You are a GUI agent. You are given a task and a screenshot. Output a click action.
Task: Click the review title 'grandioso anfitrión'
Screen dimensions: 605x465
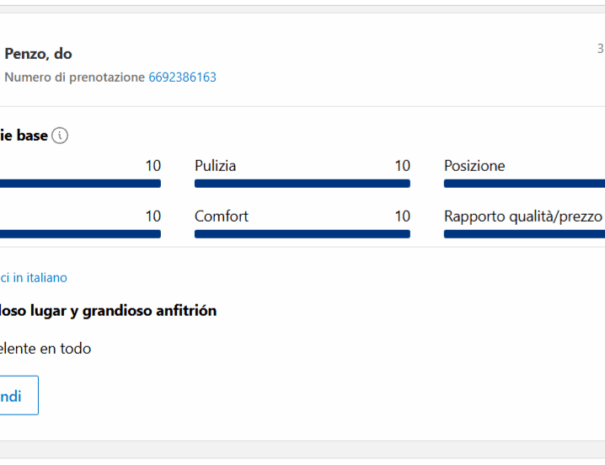pos(149,311)
